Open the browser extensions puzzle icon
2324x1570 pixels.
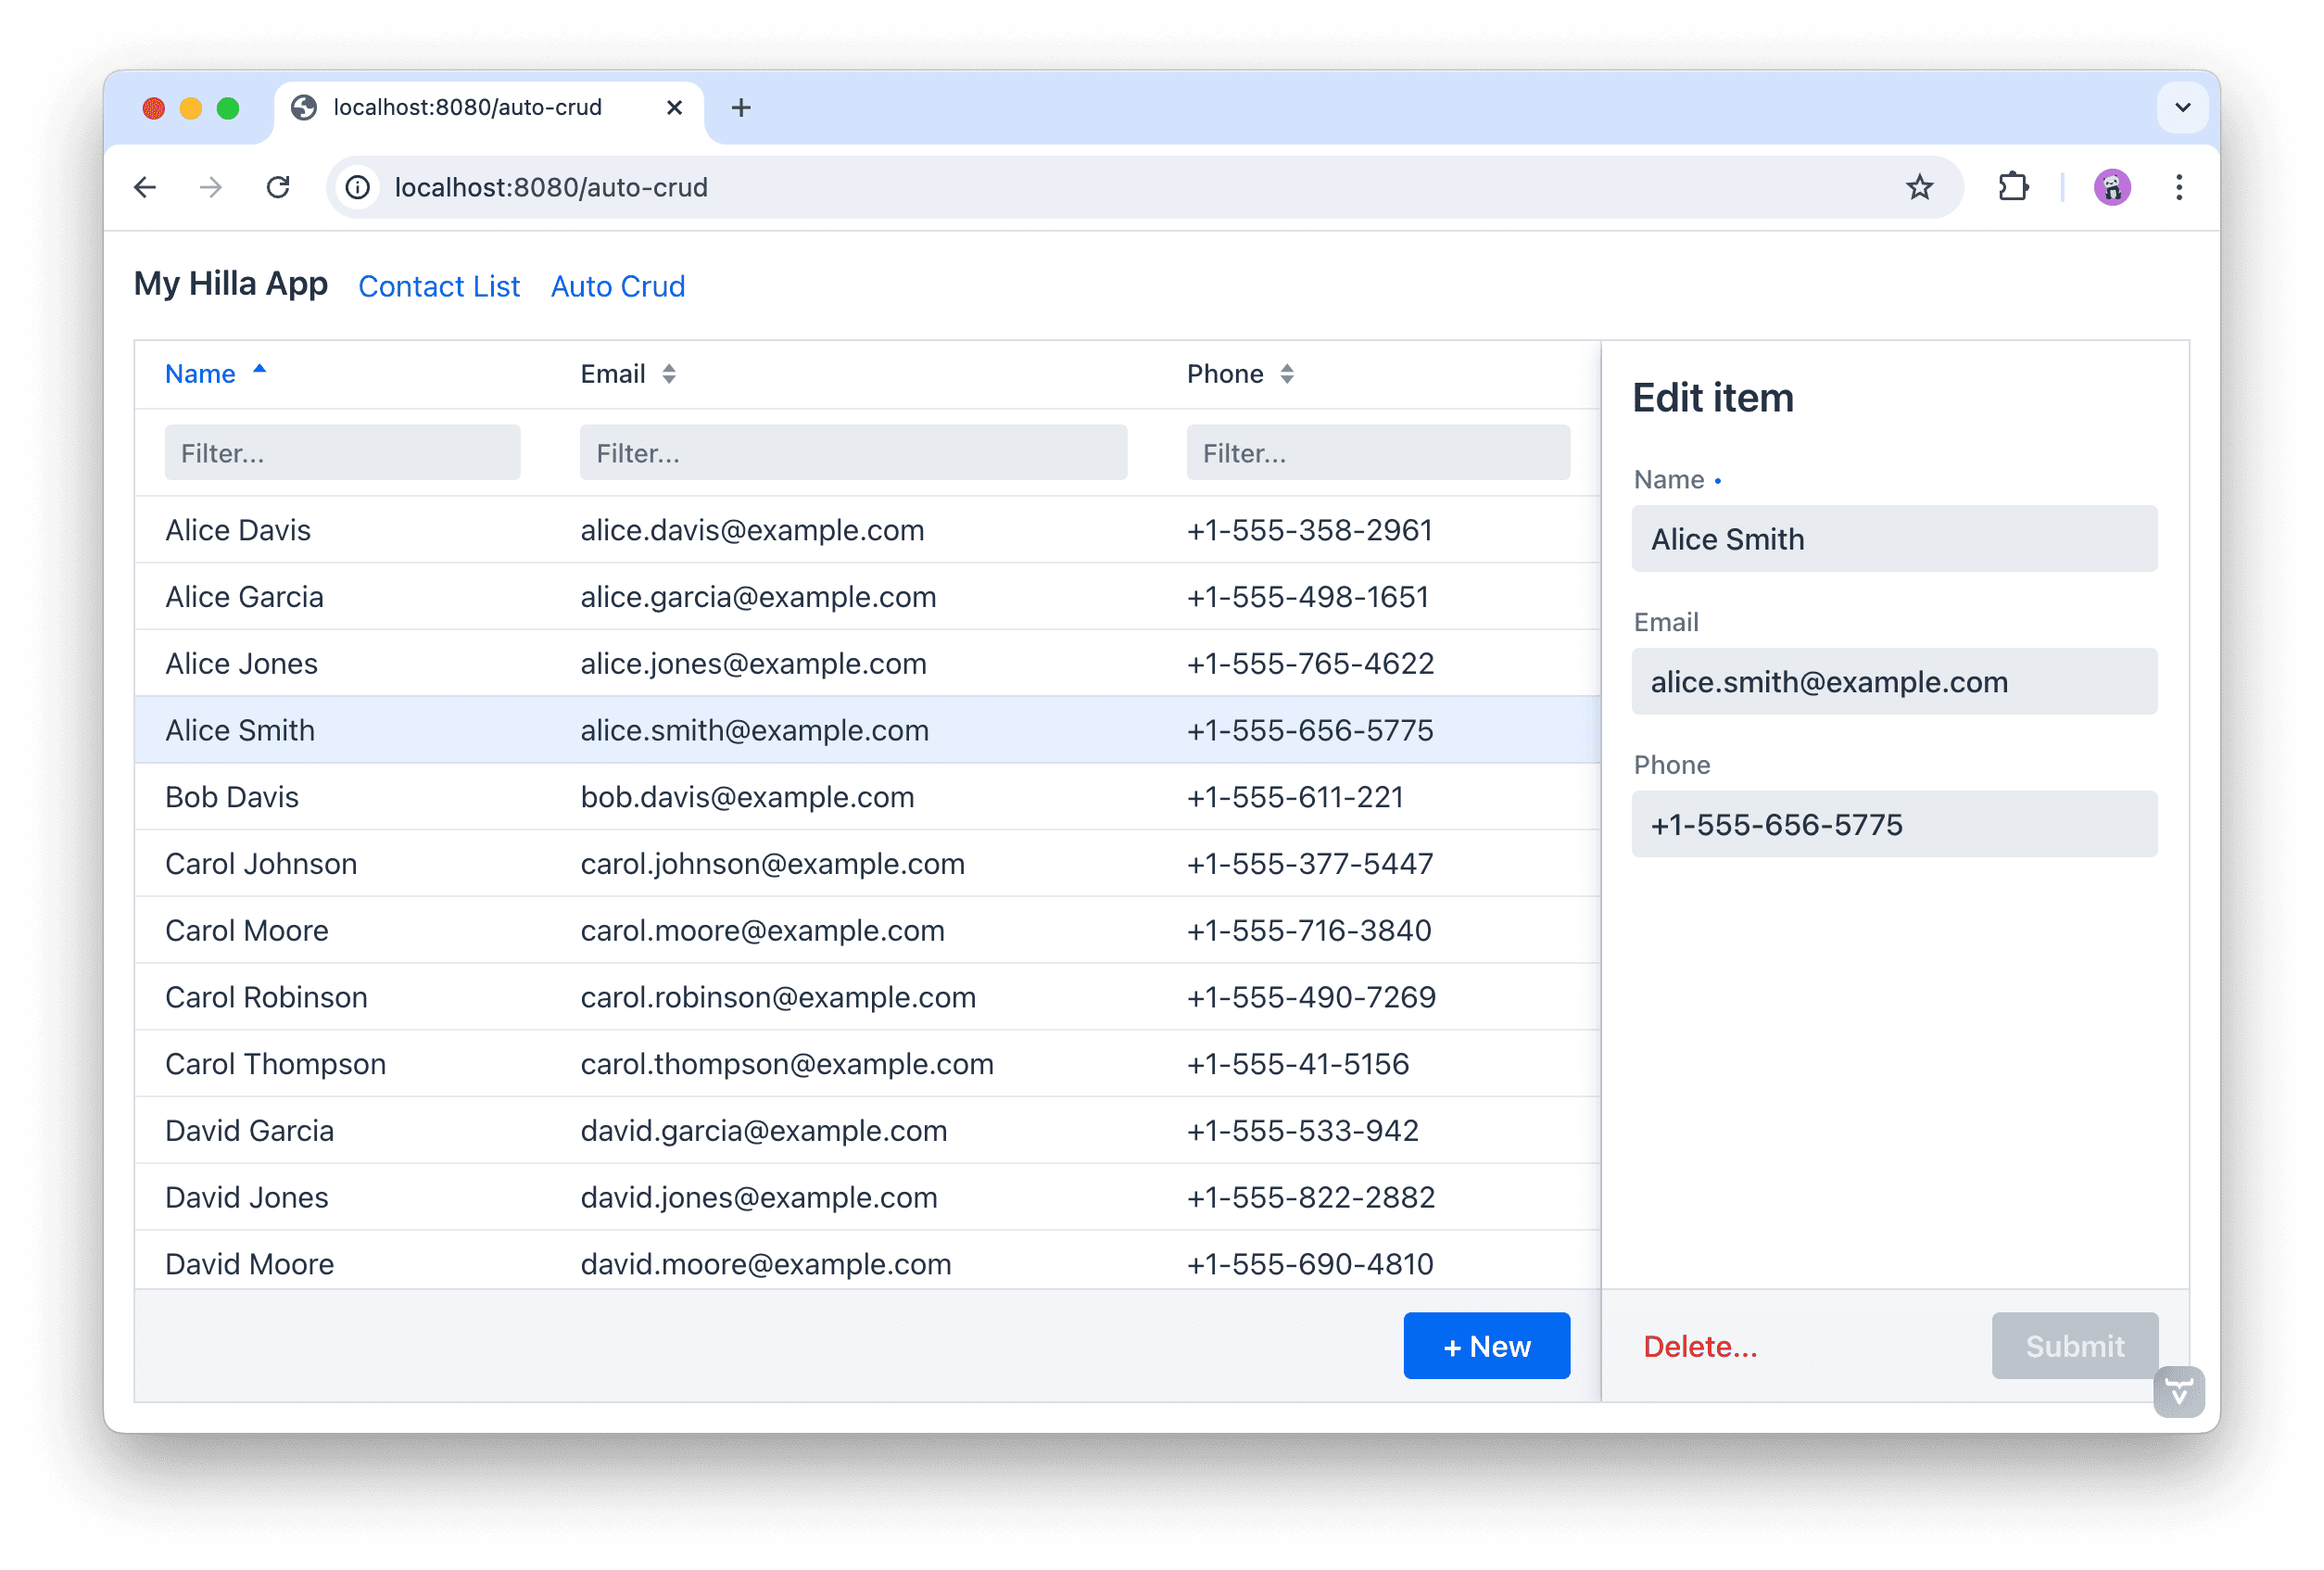coord(2012,187)
